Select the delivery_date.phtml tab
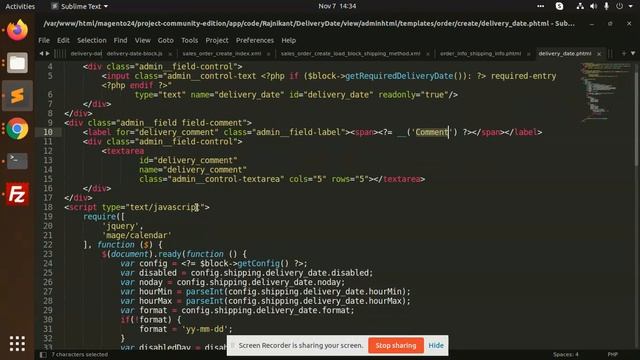The height and width of the screenshot is (360, 640). 564,53
